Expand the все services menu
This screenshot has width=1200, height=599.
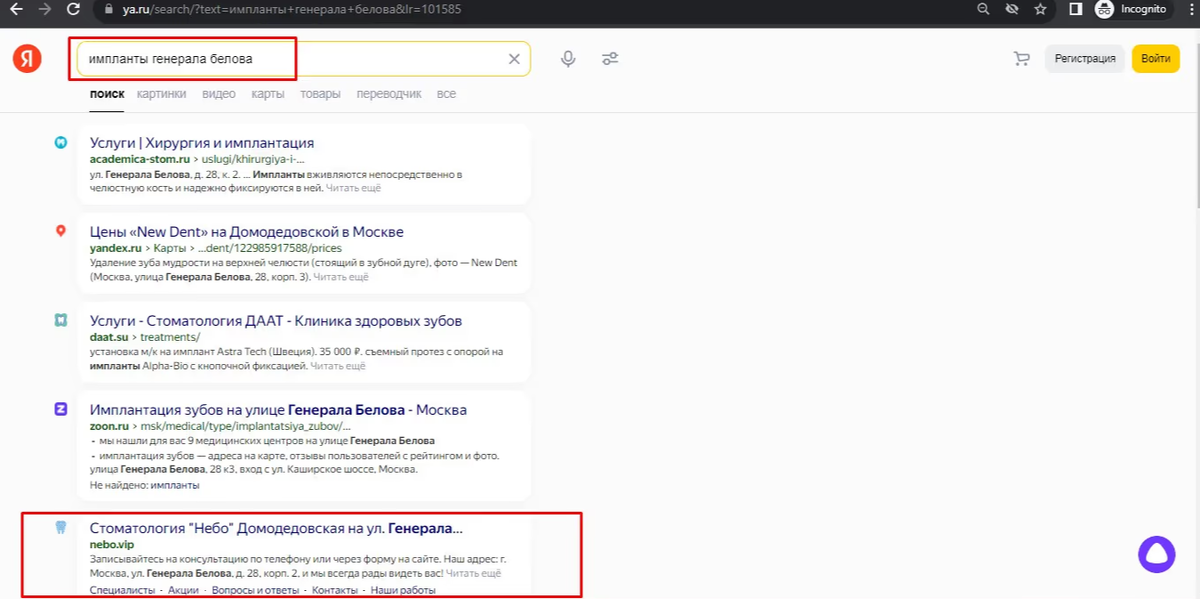coord(446,94)
